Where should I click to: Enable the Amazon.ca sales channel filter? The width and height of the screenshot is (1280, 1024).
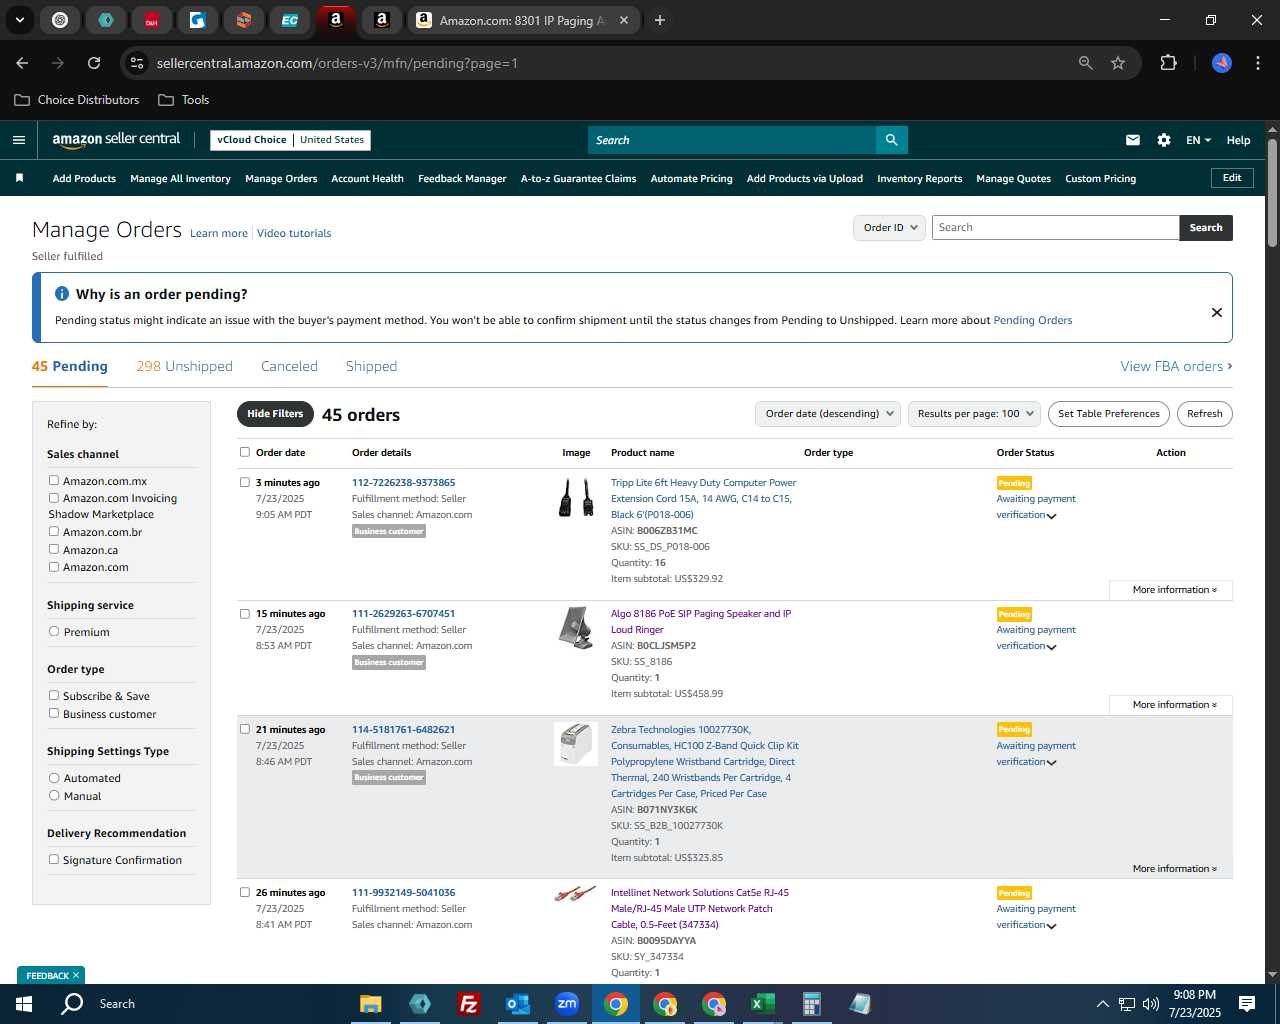54,549
